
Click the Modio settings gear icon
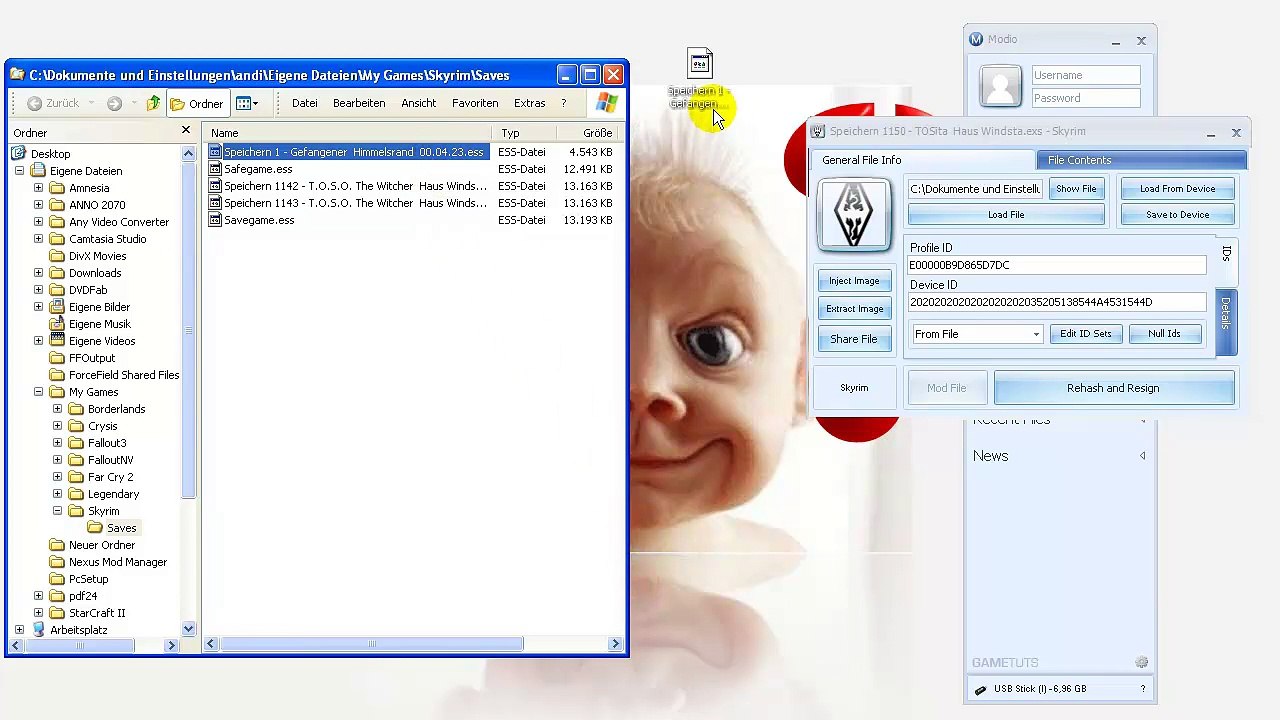(x=1141, y=662)
